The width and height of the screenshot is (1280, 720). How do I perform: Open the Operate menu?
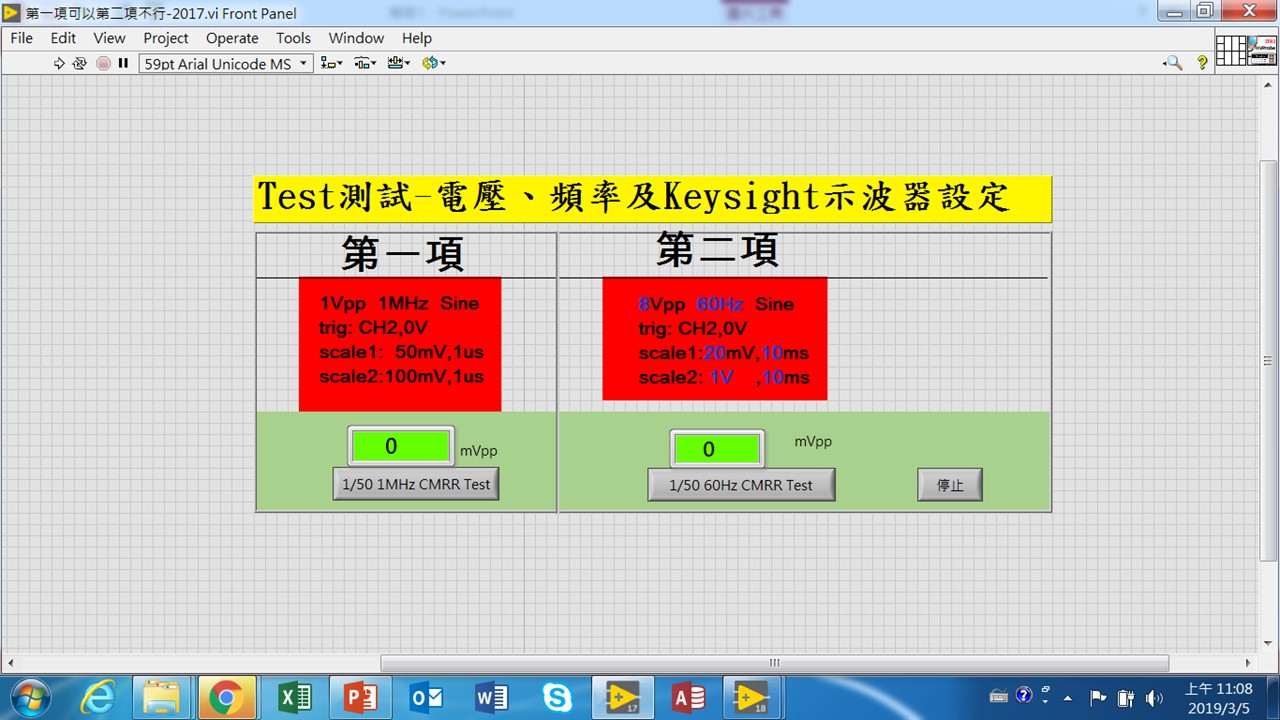232,38
